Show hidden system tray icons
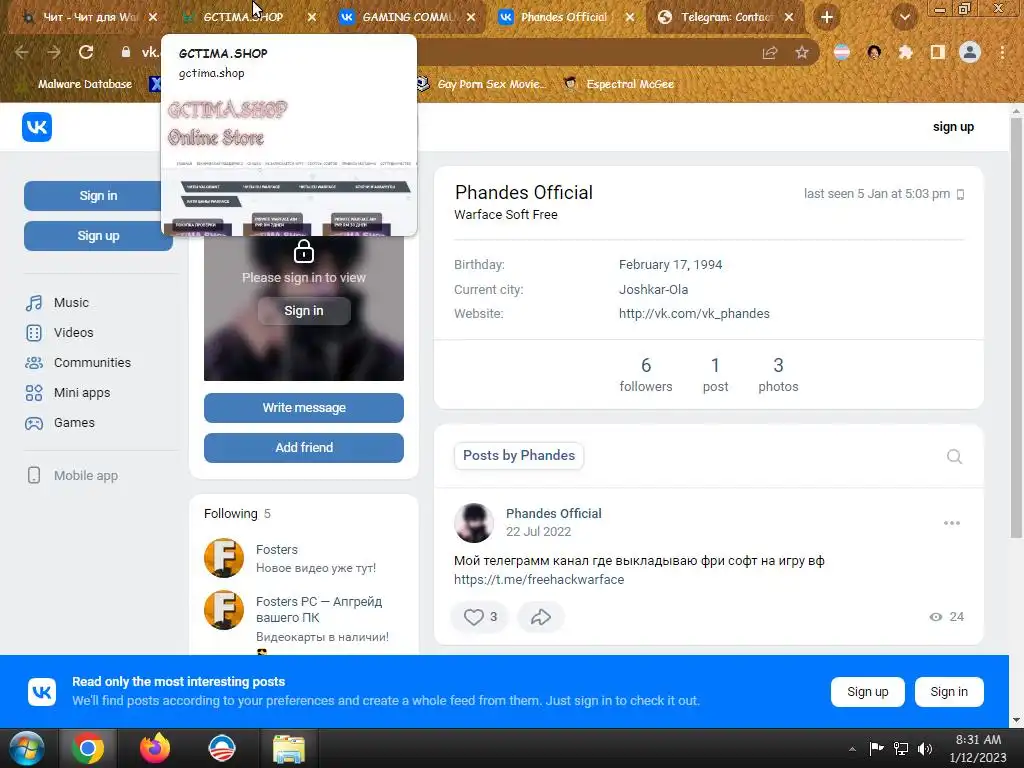This screenshot has width=1024, height=768. (852, 749)
